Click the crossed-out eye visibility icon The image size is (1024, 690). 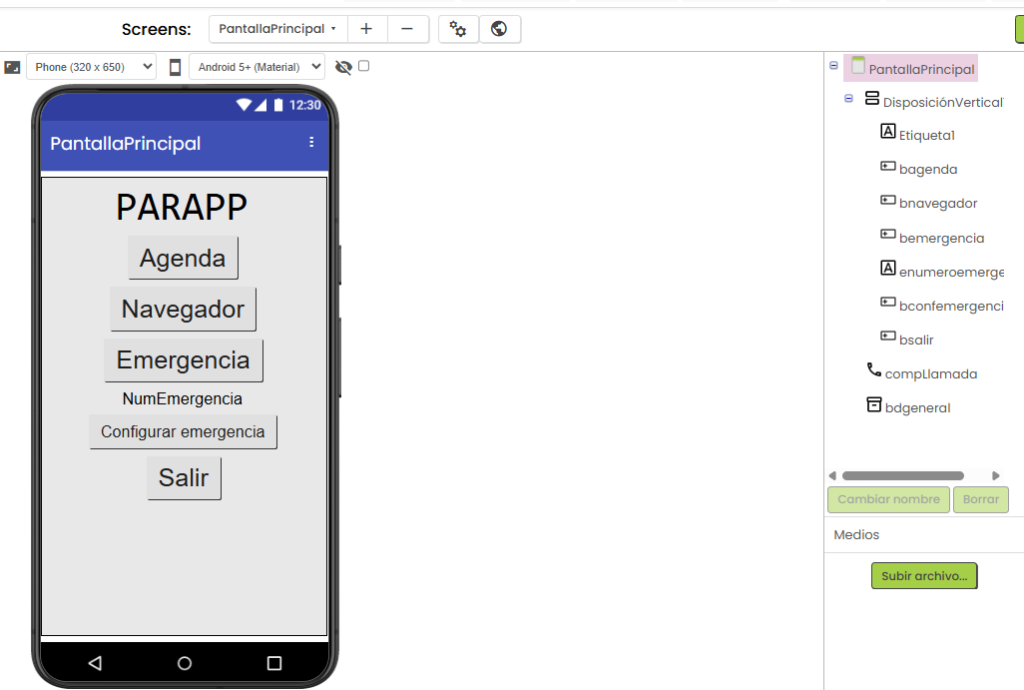344,67
